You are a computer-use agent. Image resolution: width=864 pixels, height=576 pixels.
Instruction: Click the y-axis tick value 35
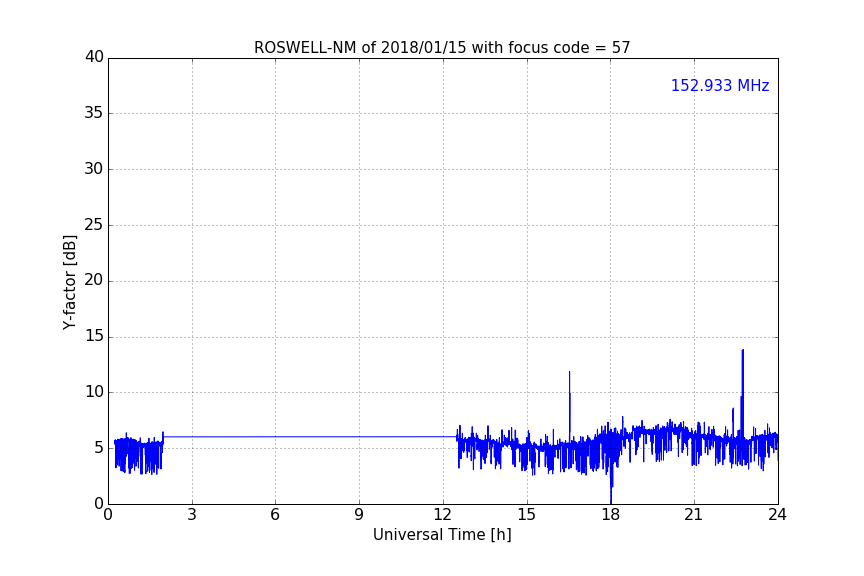(94, 113)
